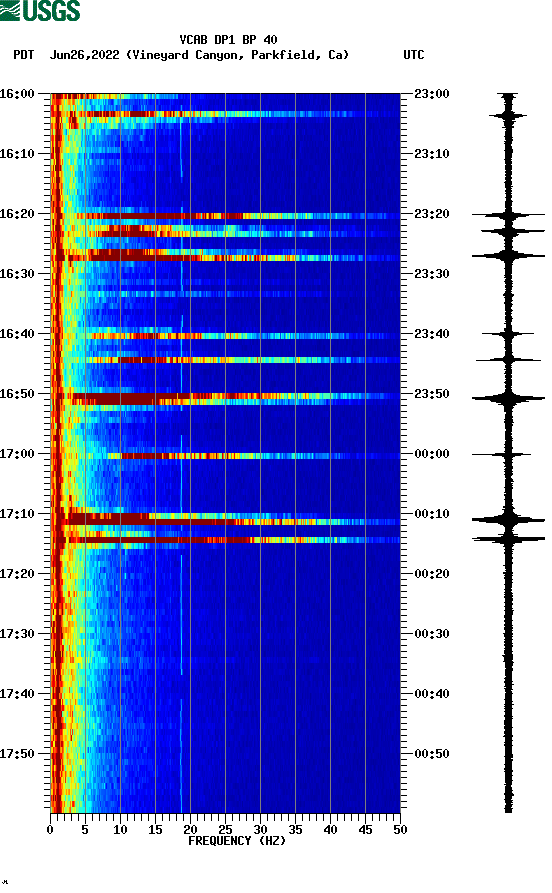The width and height of the screenshot is (552, 893).
Task: Click the 10 Hz axis tick label
Action: 120,830
